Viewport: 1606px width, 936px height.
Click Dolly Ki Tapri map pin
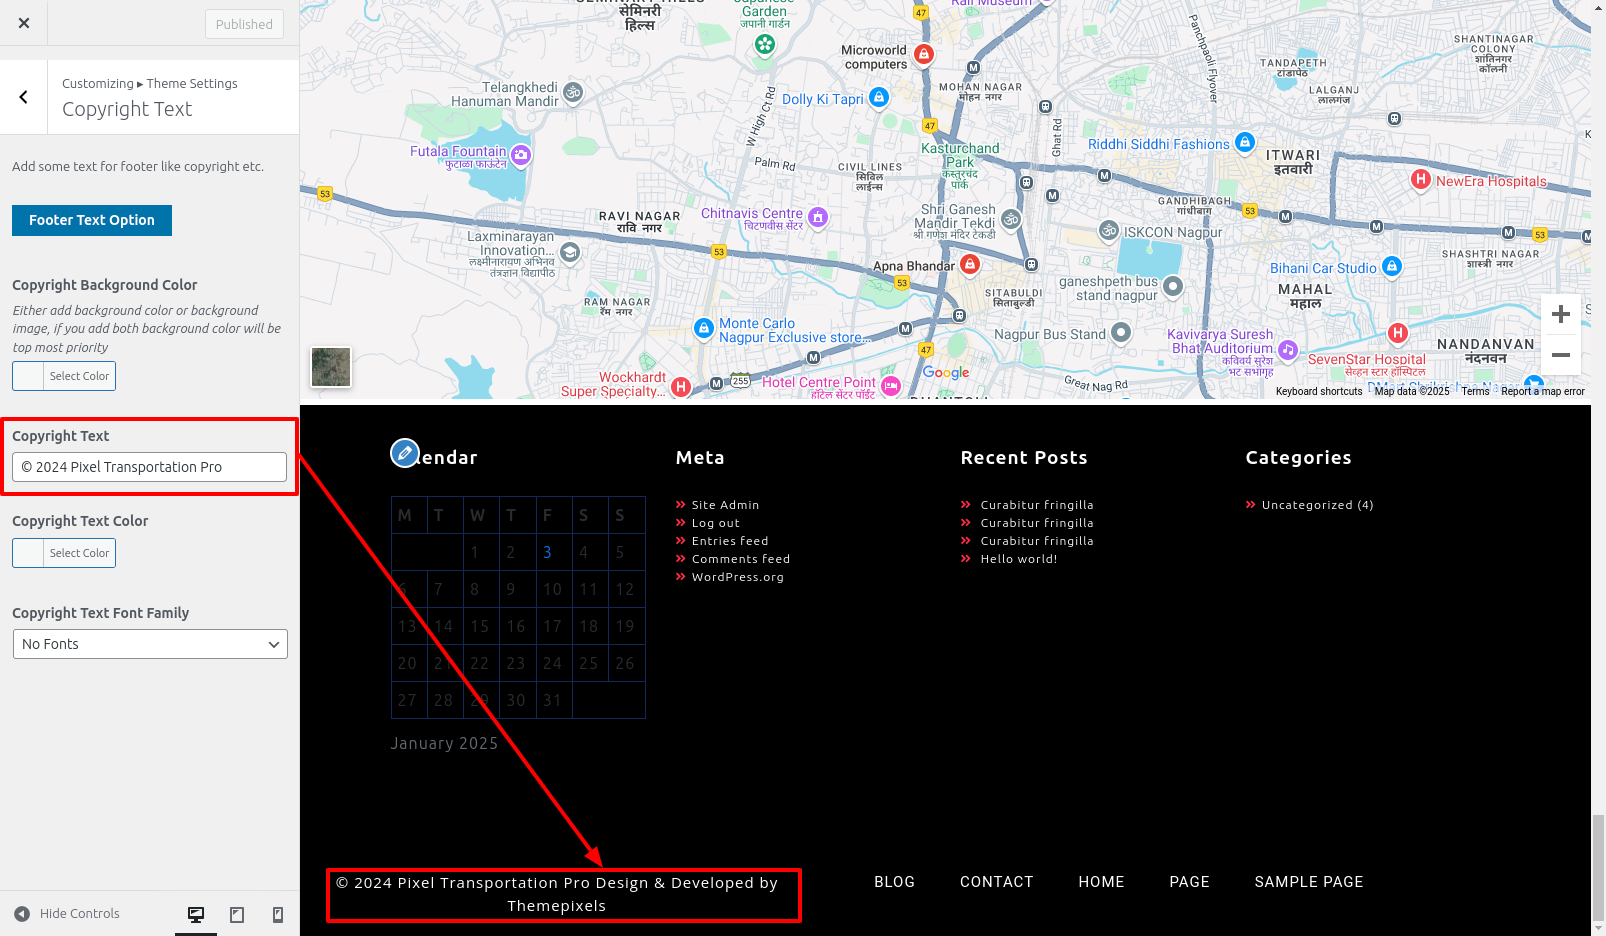pyautogui.click(x=879, y=97)
